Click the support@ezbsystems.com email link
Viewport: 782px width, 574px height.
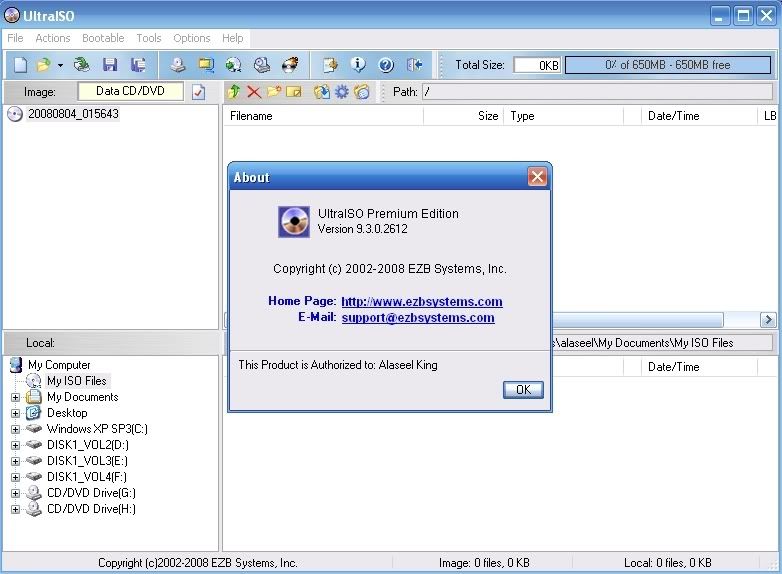[418, 318]
